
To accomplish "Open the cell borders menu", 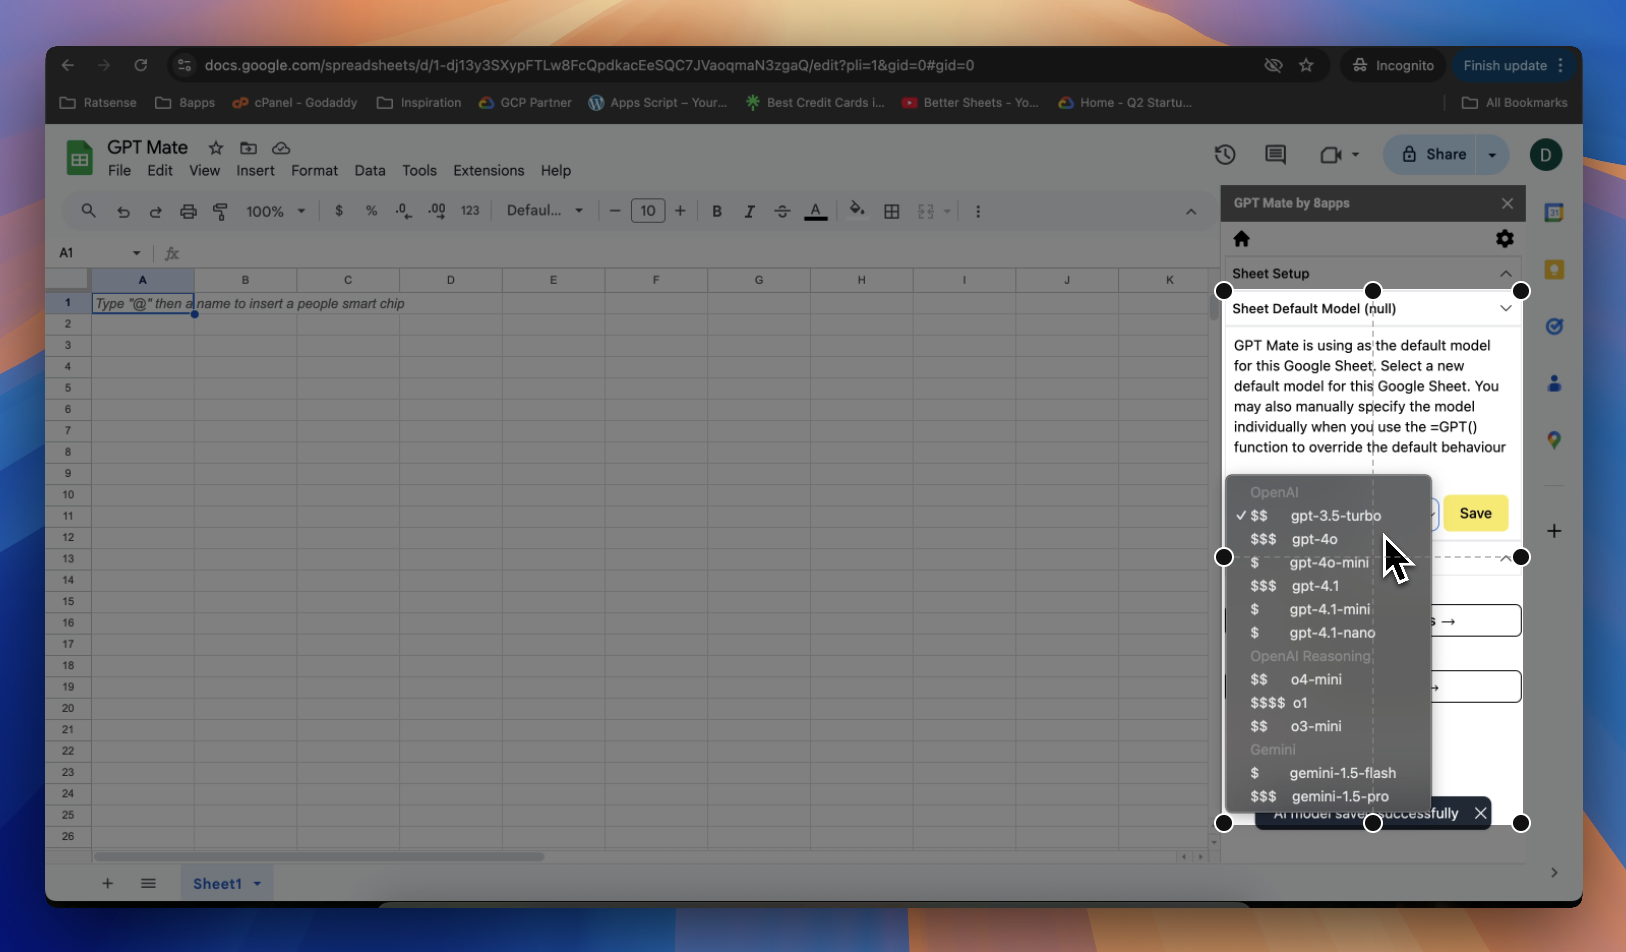I will [892, 211].
